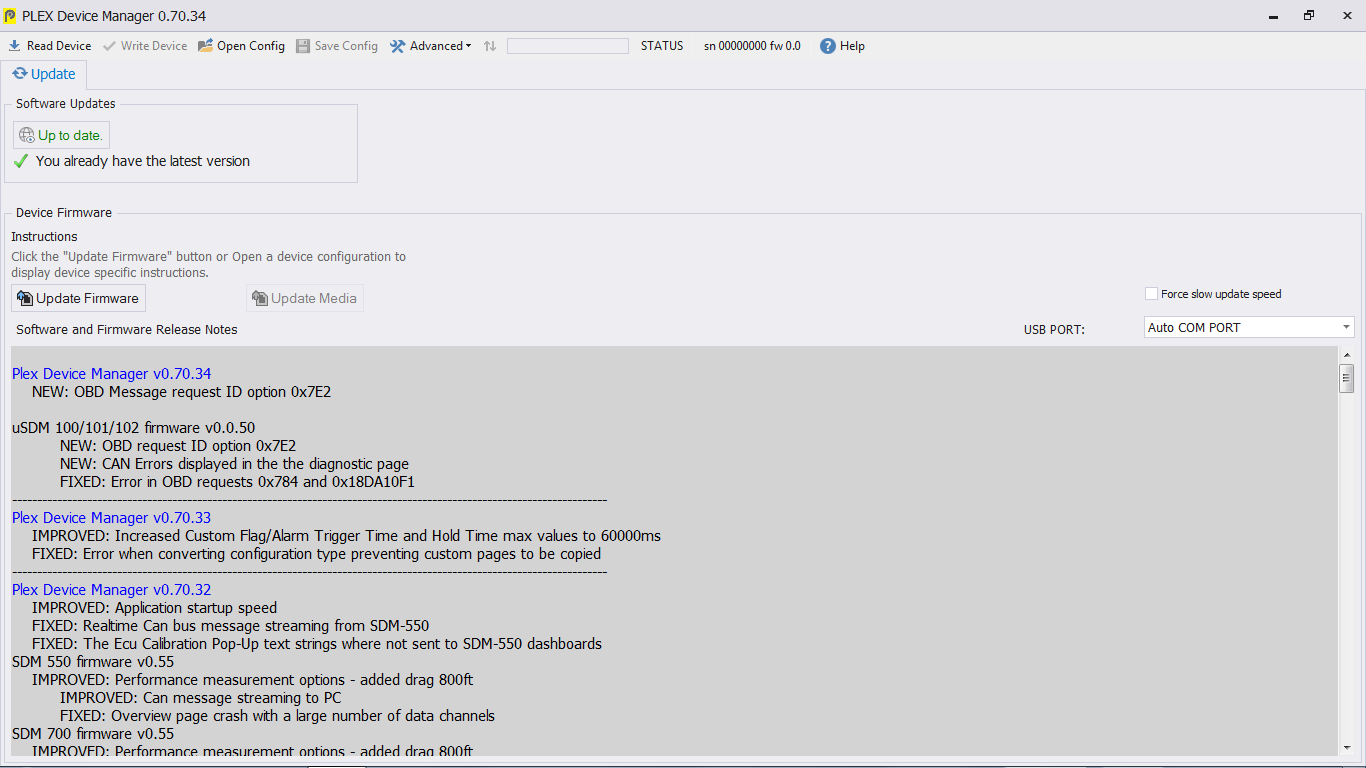Restore down the window
This screenshot has width=1366, height=768.
pos(1309,16)
